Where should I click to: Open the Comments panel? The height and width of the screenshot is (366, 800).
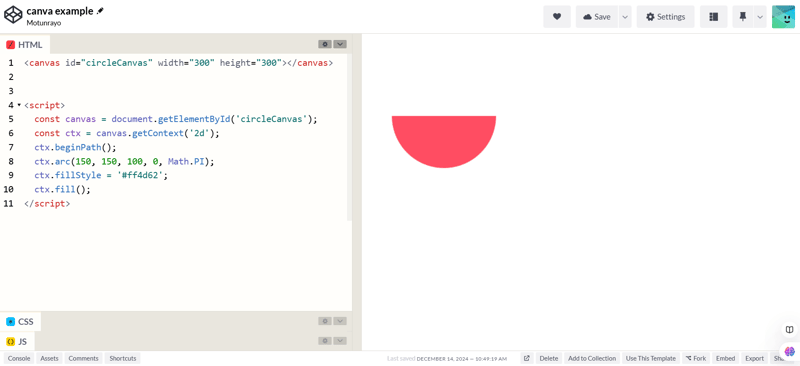pyautogui.click(x=84, y=358)
